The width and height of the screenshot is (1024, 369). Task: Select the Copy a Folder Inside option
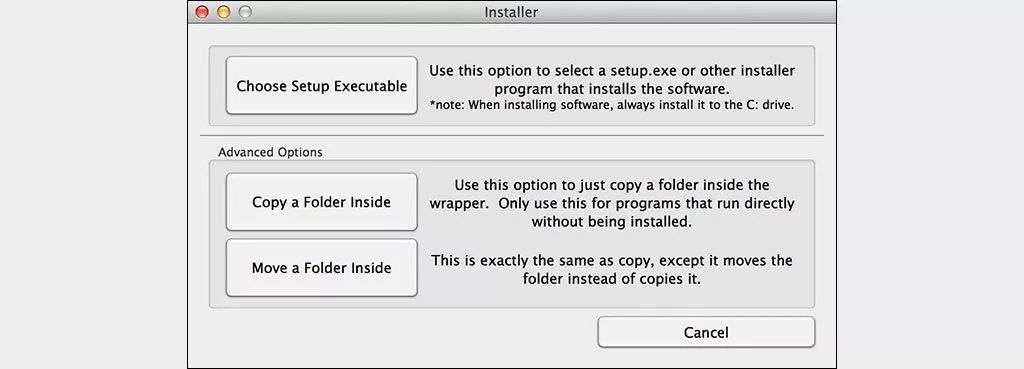[x=321, y=202]
